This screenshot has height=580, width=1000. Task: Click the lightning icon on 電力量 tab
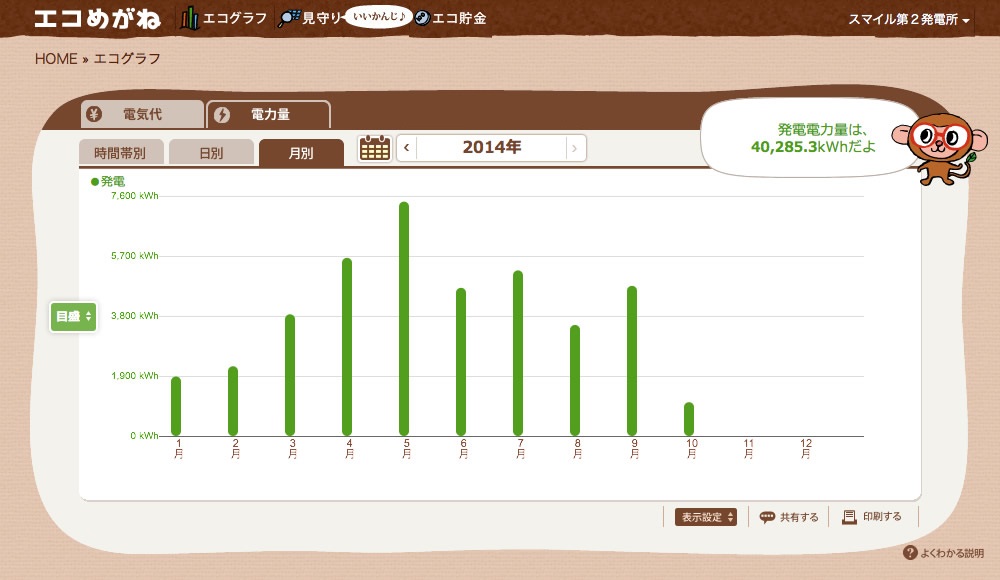pyautogui.click(x=222, y=115)
